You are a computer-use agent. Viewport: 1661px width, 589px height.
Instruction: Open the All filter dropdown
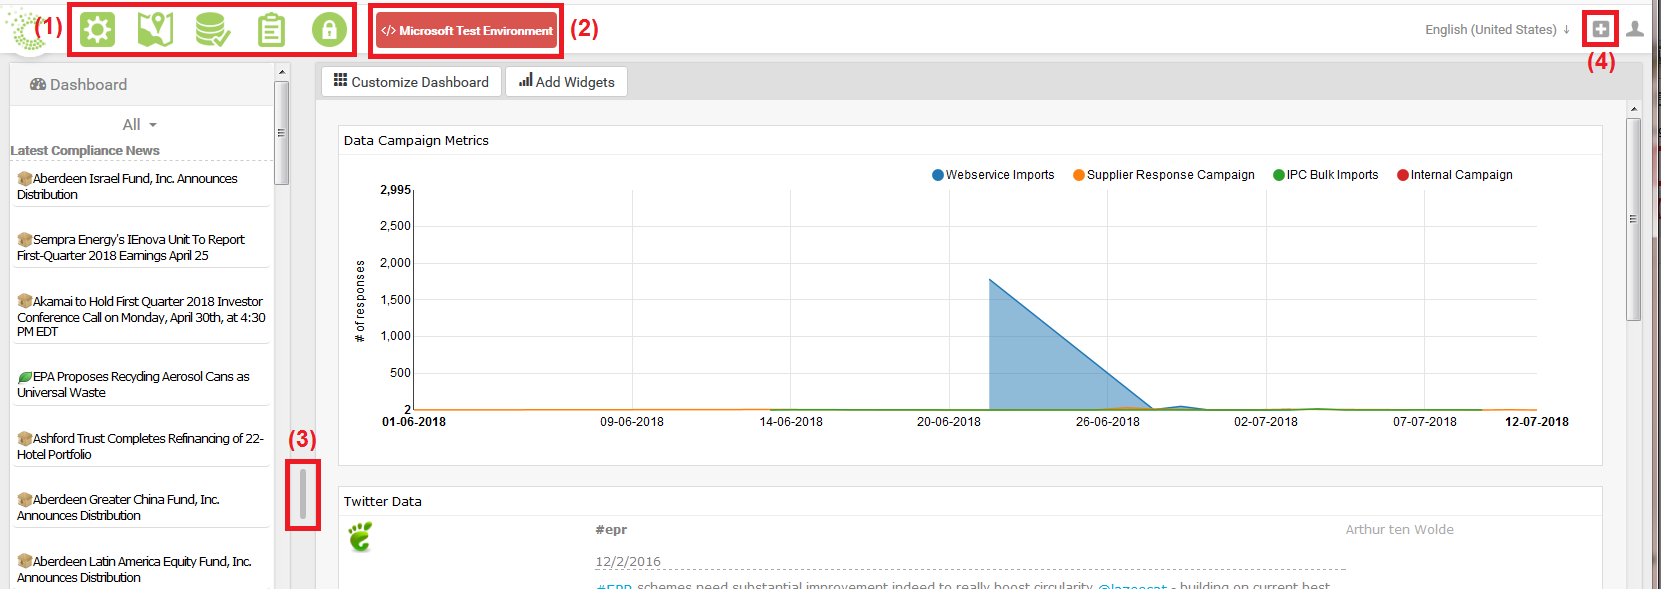pos(139,125)
